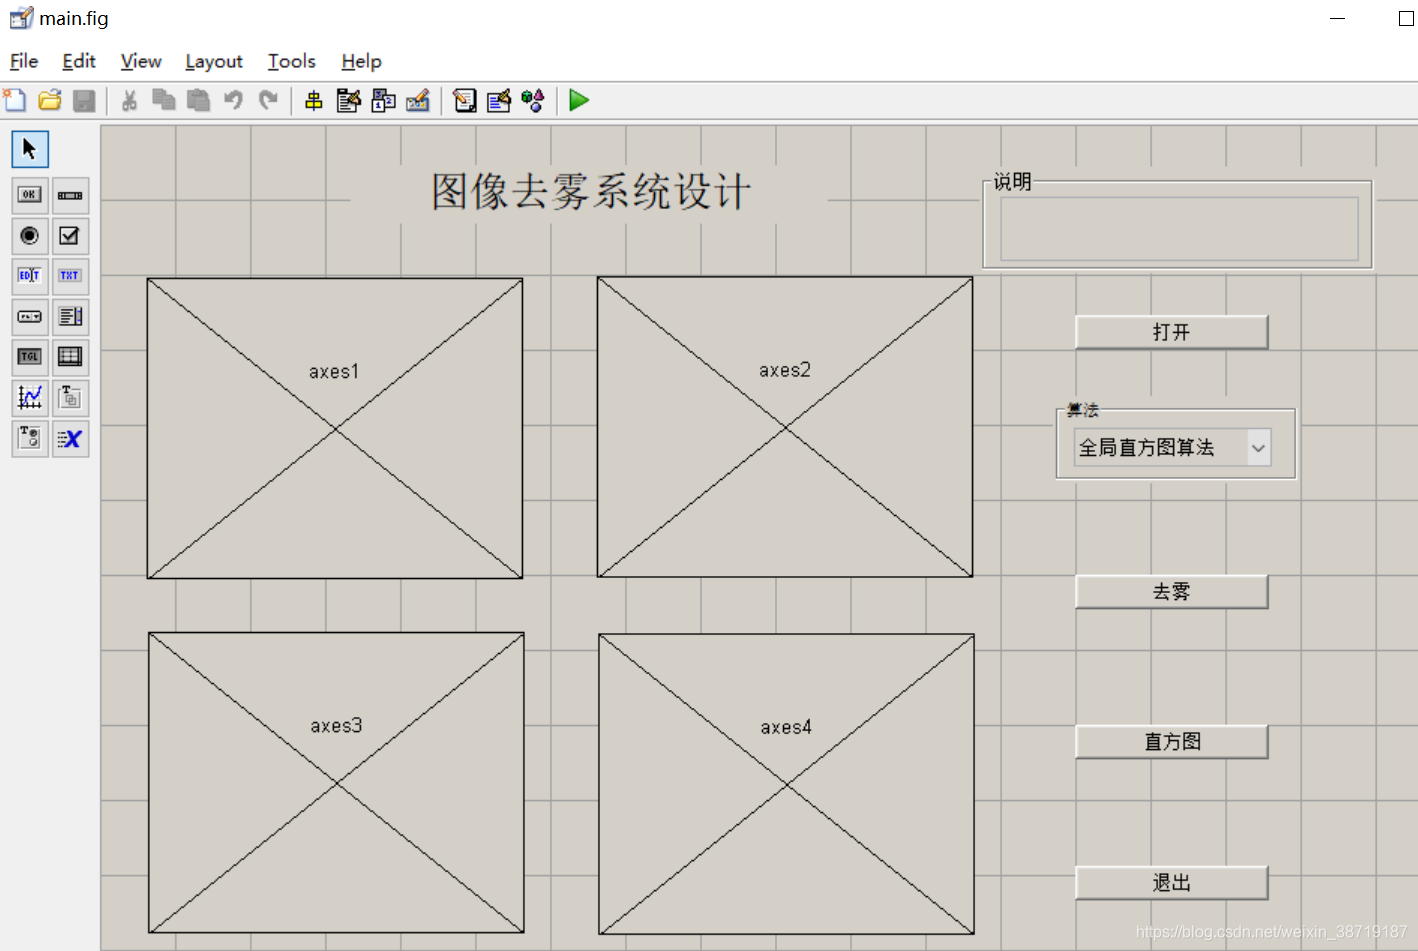Pick the Panel component tool
This screenshot has width=1418, height=951.
click(x=70, y=398)
